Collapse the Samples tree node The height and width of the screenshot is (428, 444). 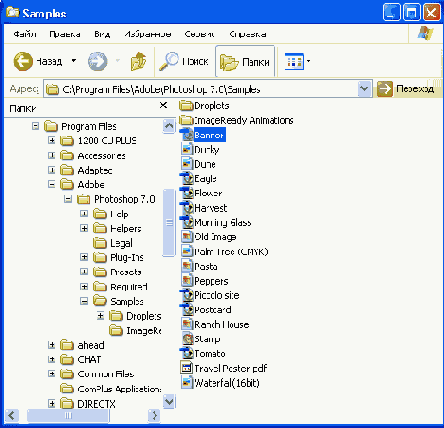pos(84,301)
